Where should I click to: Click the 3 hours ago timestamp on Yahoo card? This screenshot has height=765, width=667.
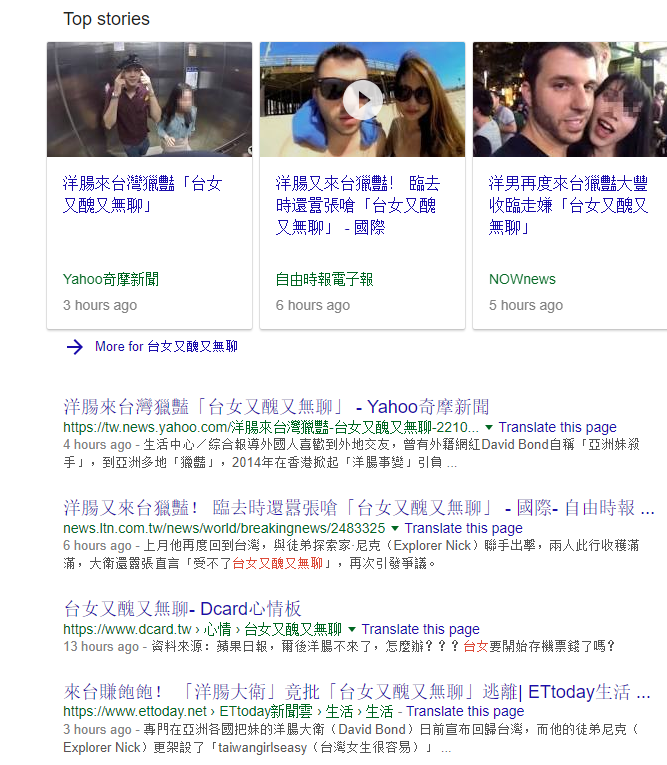click(100, 305)
